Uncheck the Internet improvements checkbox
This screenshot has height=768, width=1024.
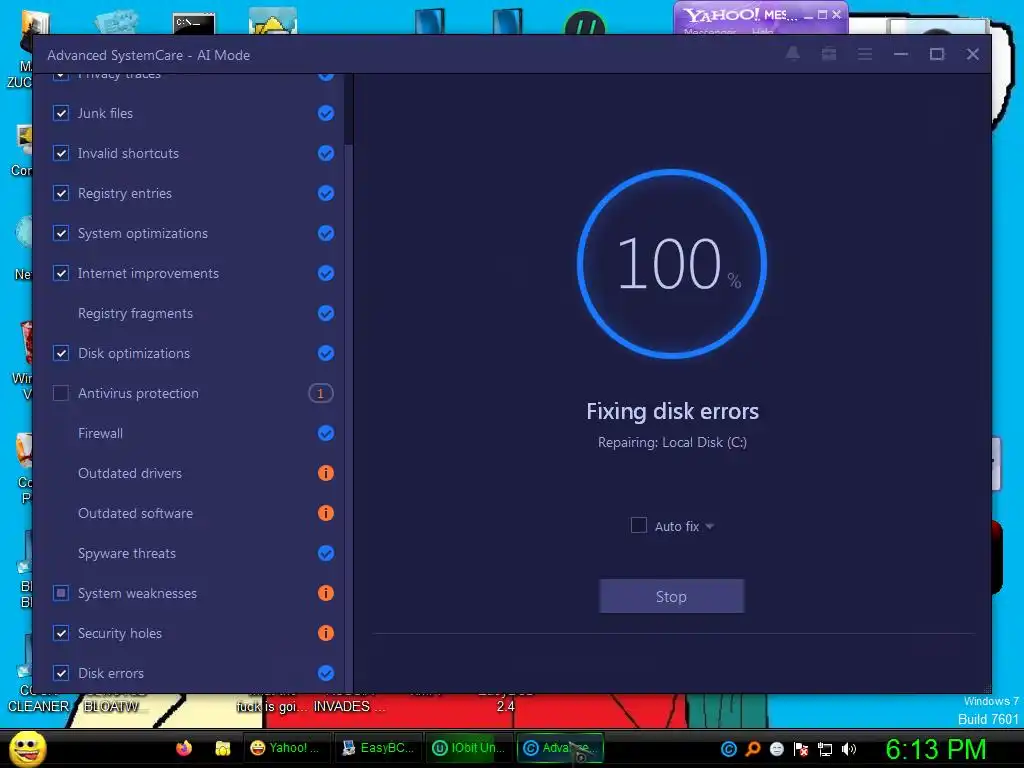[x=61, y=273]
